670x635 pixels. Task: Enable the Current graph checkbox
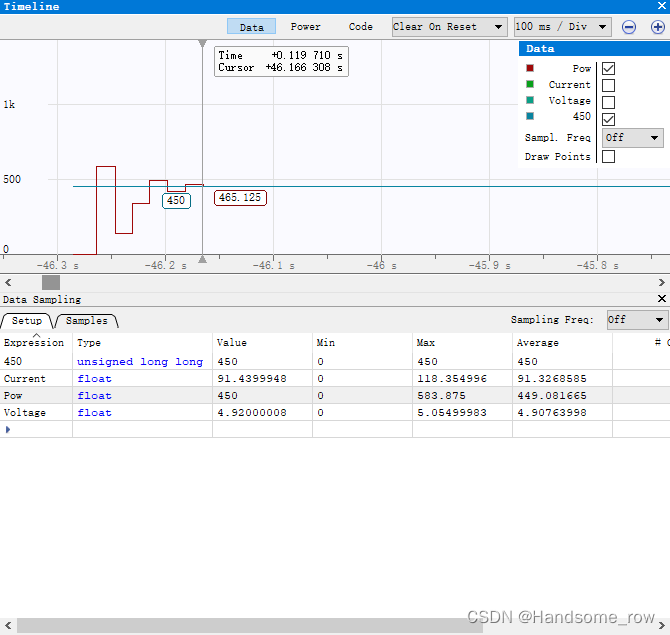pos(608,85)
